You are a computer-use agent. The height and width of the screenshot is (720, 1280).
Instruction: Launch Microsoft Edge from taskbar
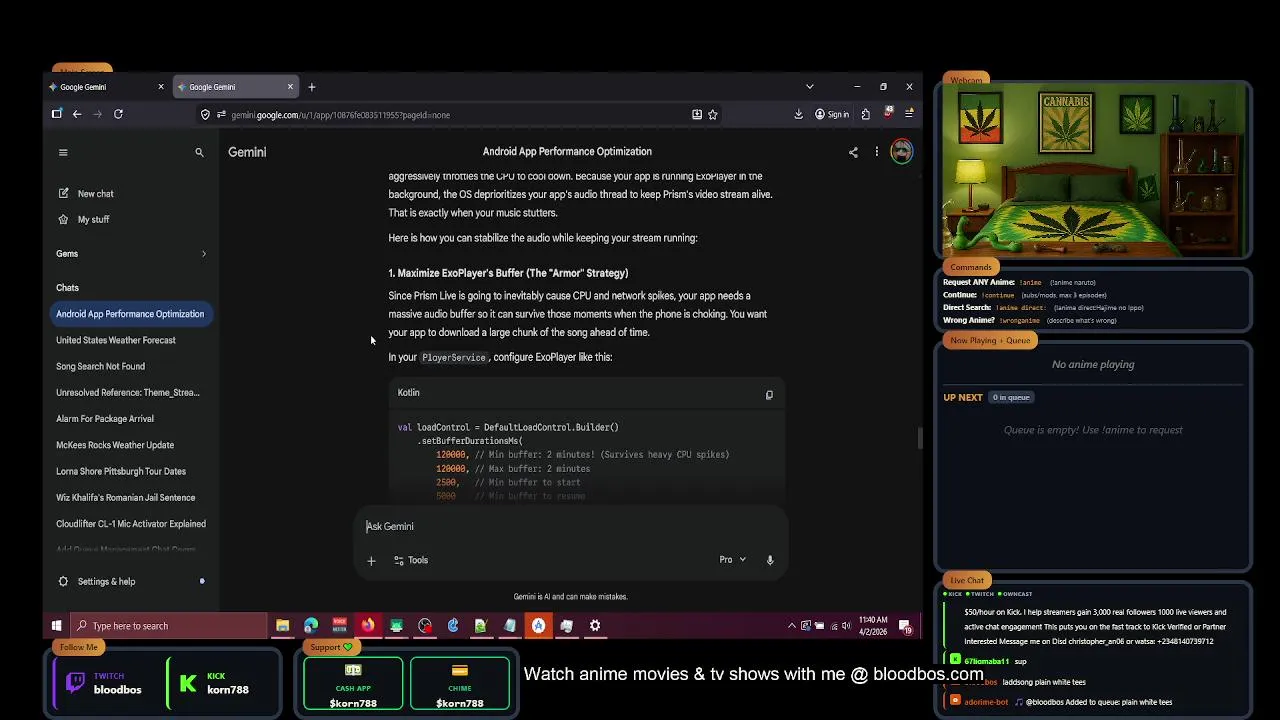point(311,626)
